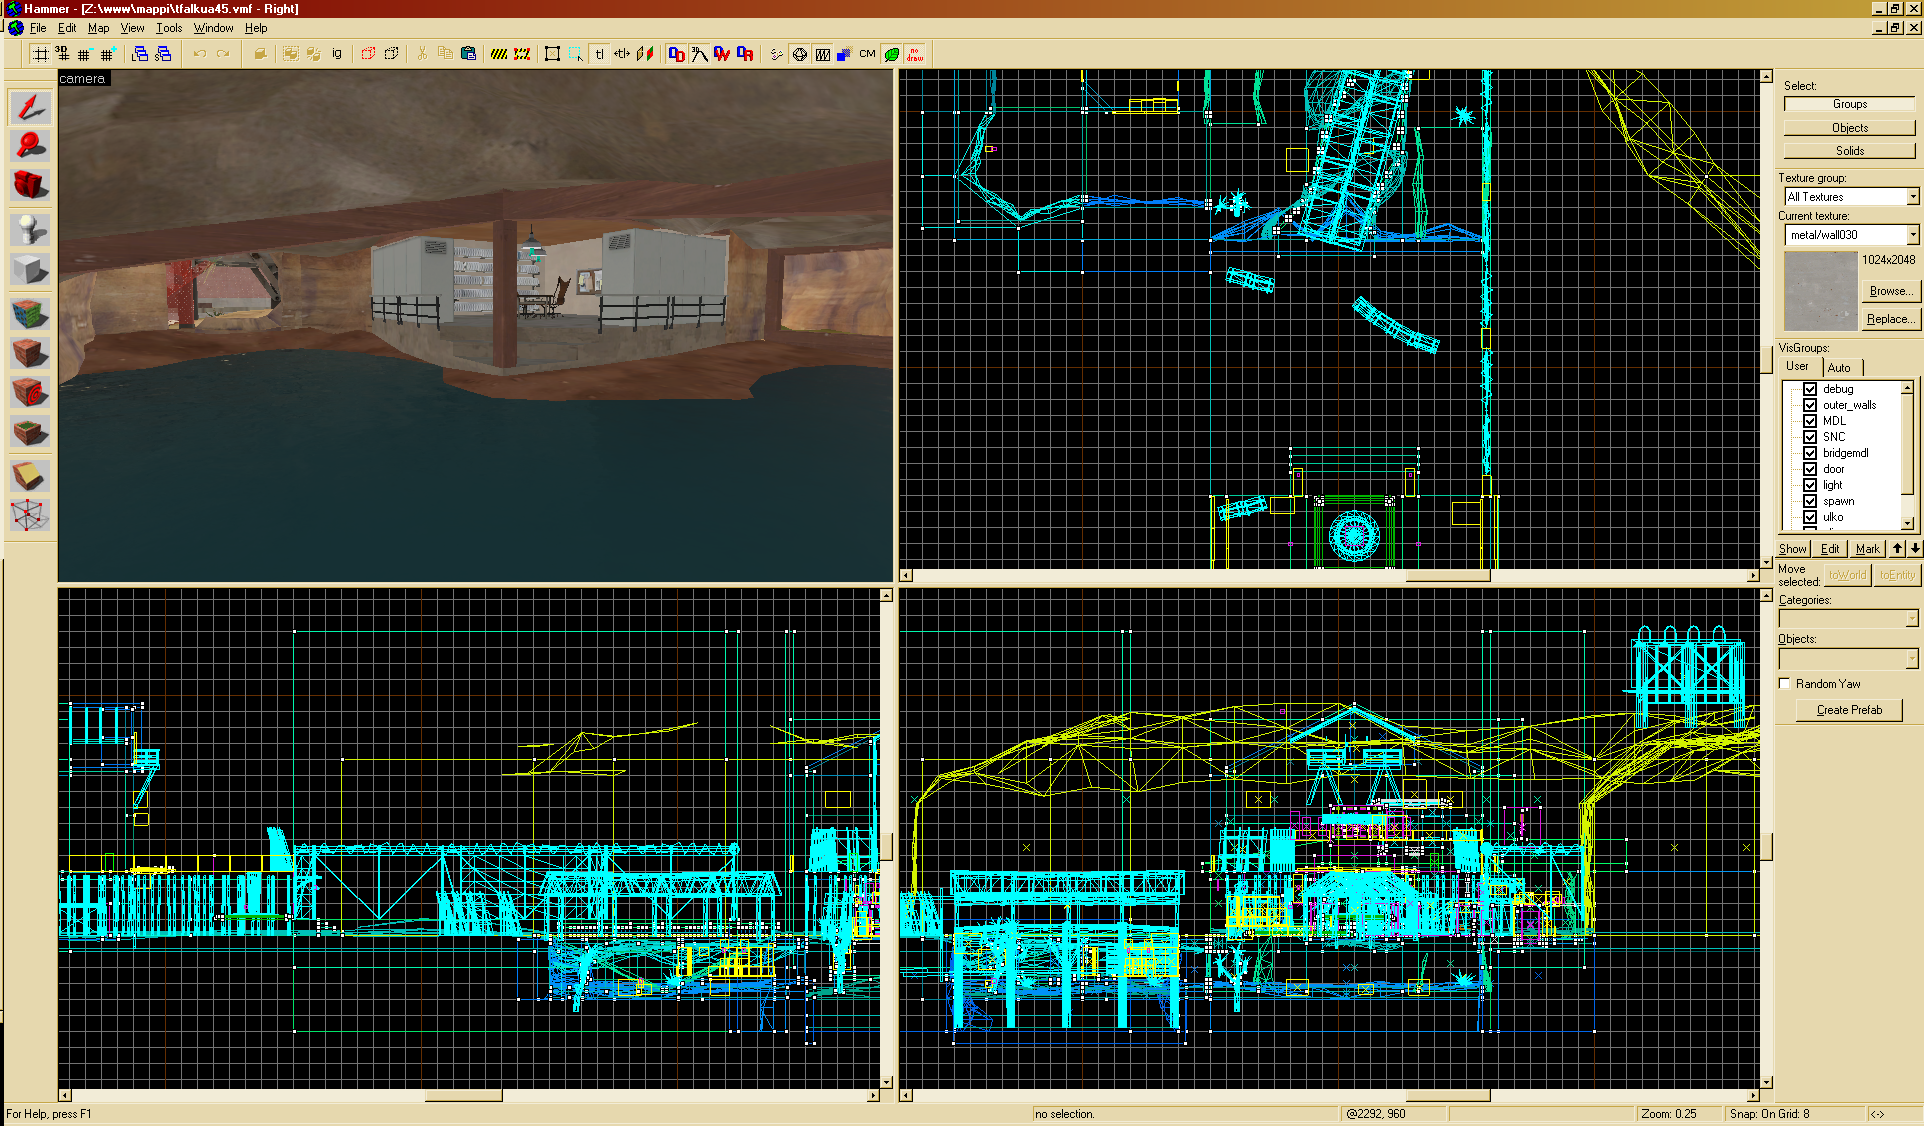Click the Paste clipboard toolbar icon

468,54
